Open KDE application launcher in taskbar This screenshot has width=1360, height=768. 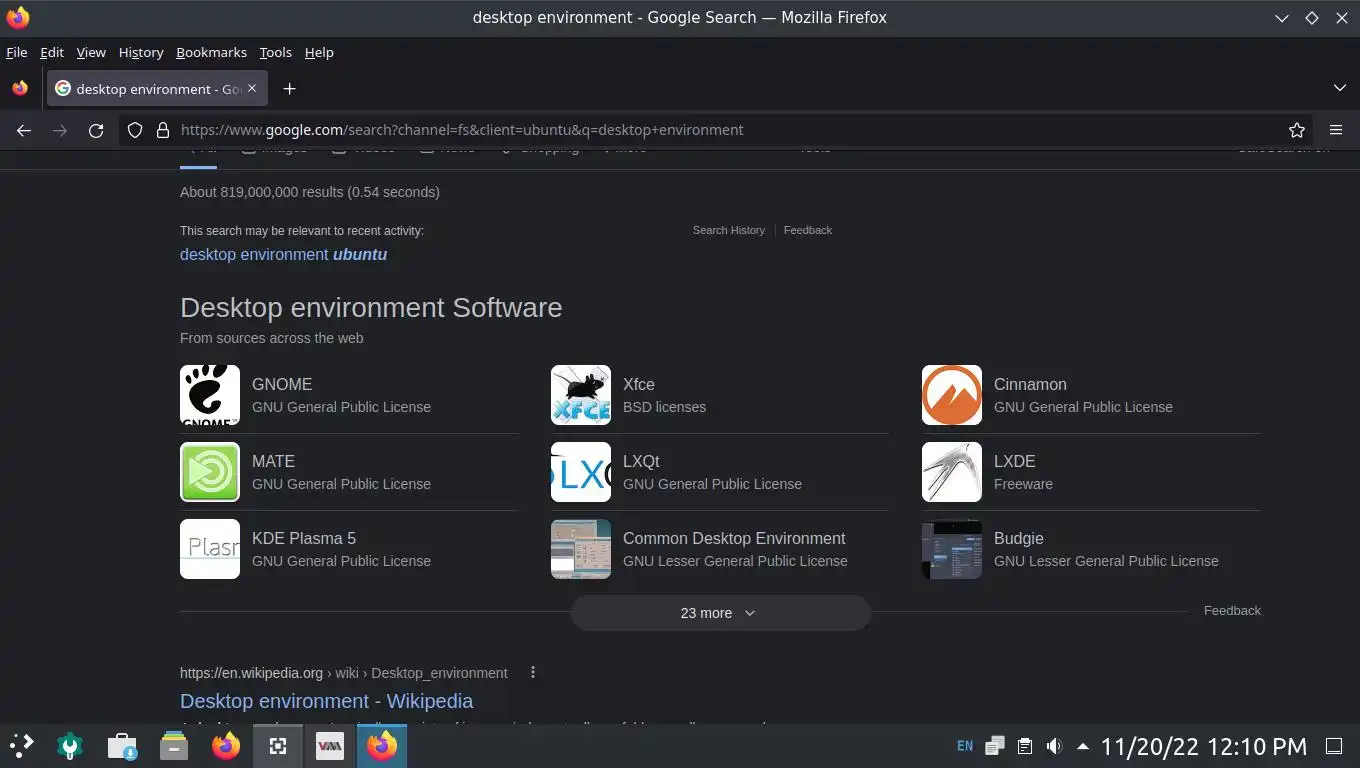(x=21, y=746)
